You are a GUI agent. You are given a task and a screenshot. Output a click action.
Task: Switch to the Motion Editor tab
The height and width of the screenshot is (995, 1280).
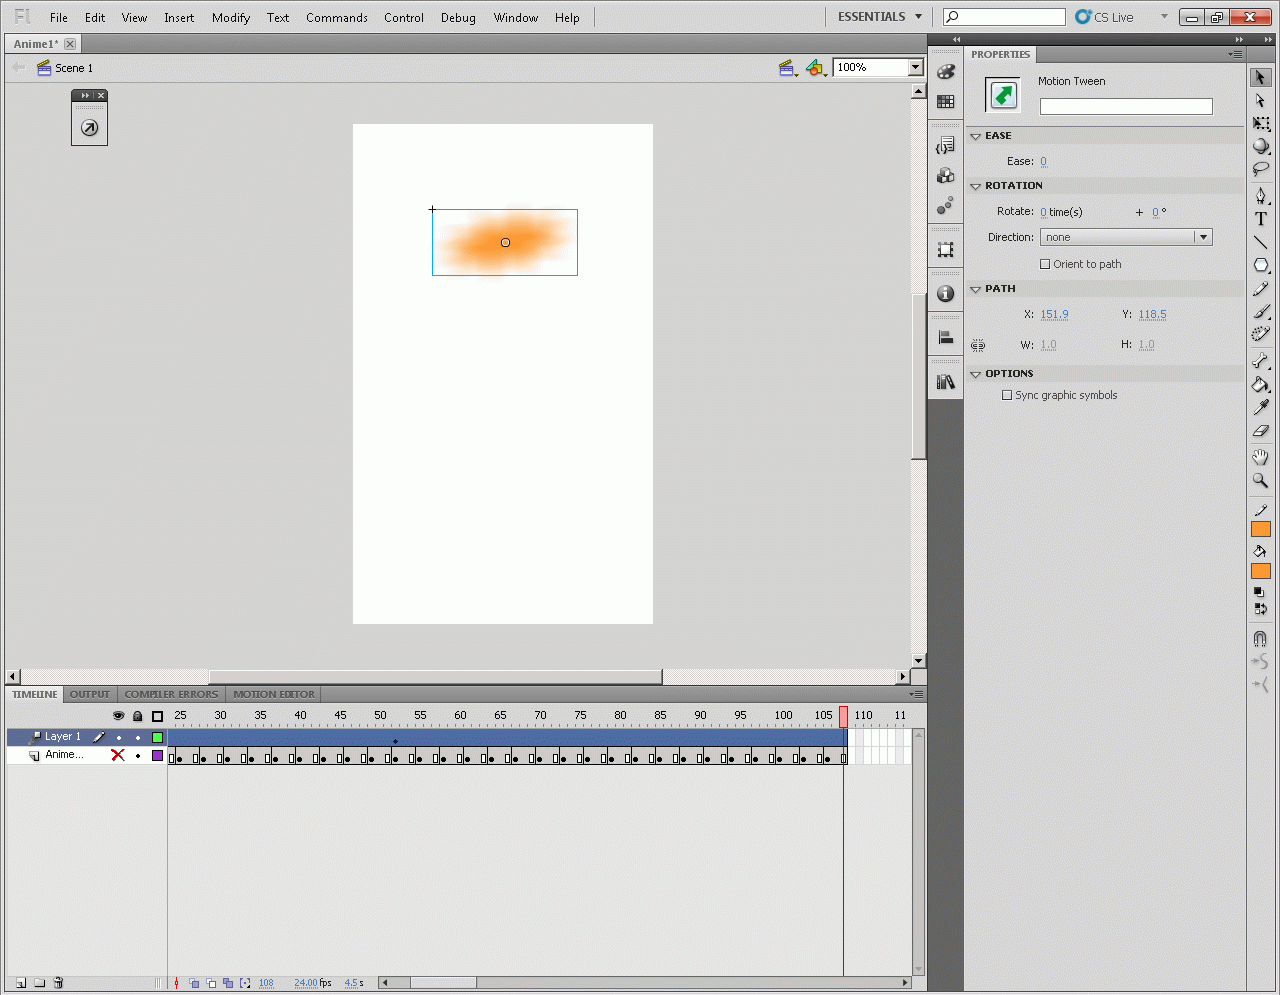click(x=273, y=694)
